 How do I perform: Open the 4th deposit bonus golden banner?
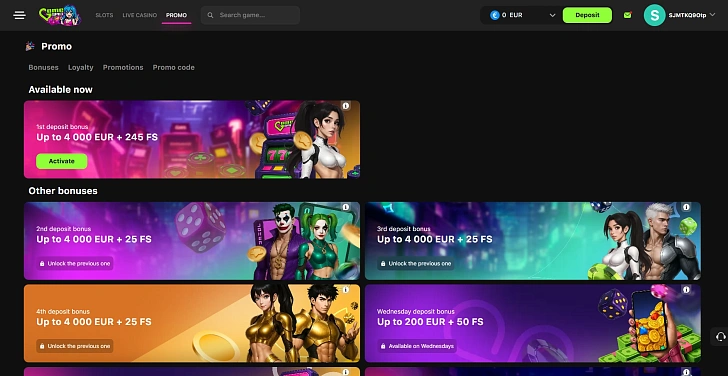tap(192, 323)
